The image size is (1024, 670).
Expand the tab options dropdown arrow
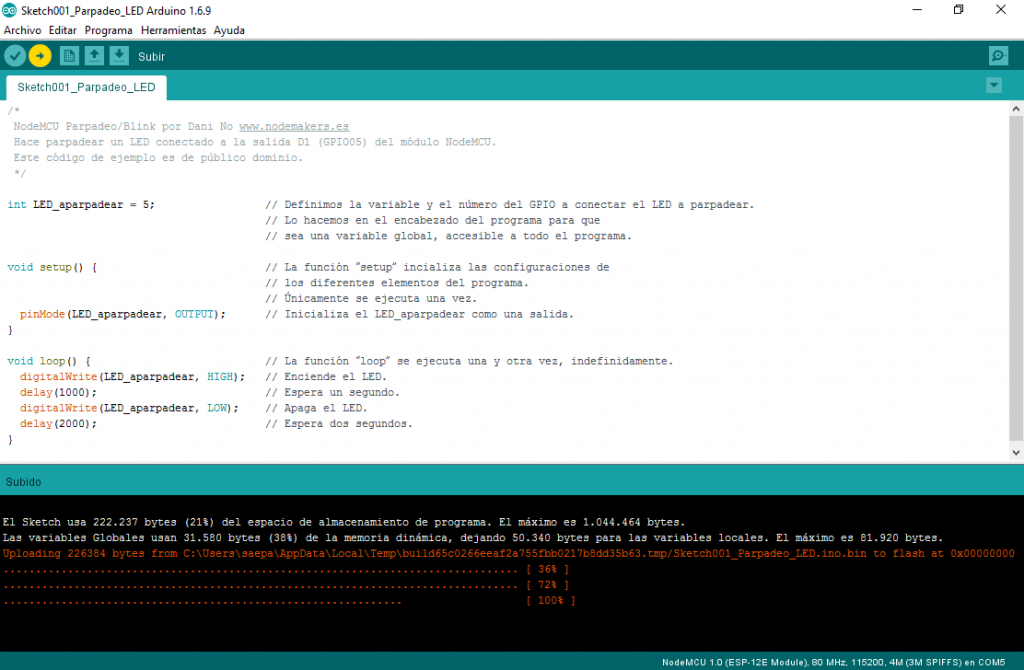(994, 85)
